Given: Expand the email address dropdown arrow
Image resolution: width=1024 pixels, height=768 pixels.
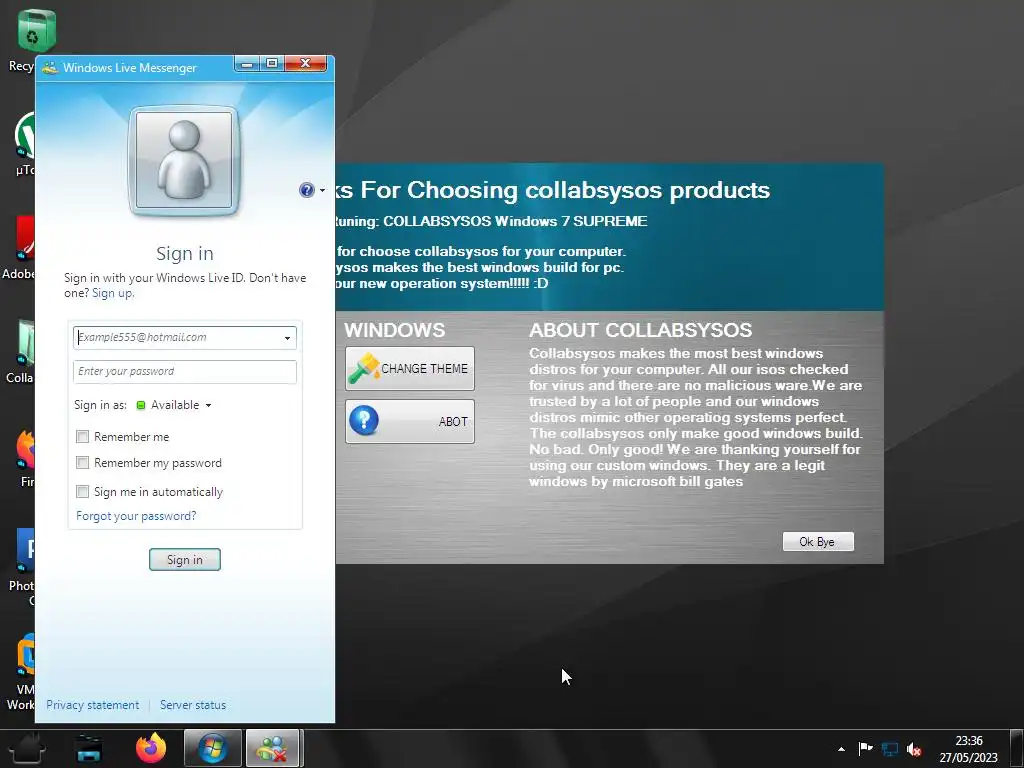Looking at the screenshot, I should pos(287,338).
